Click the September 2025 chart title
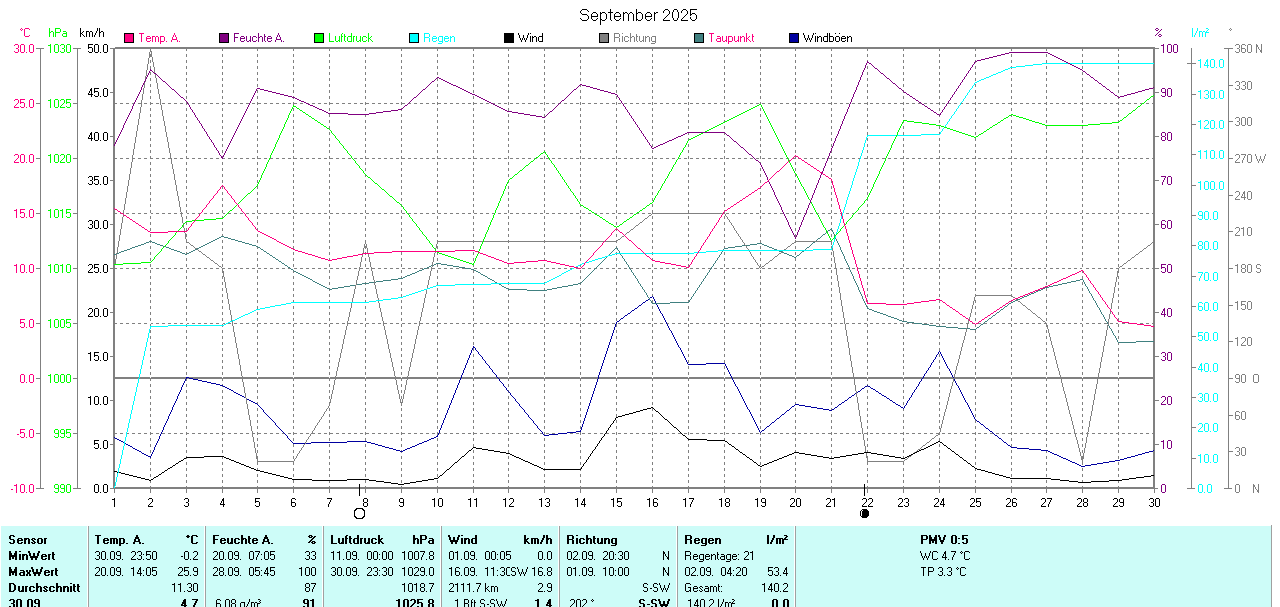1280x607 pixels. (x=638, y=15)
